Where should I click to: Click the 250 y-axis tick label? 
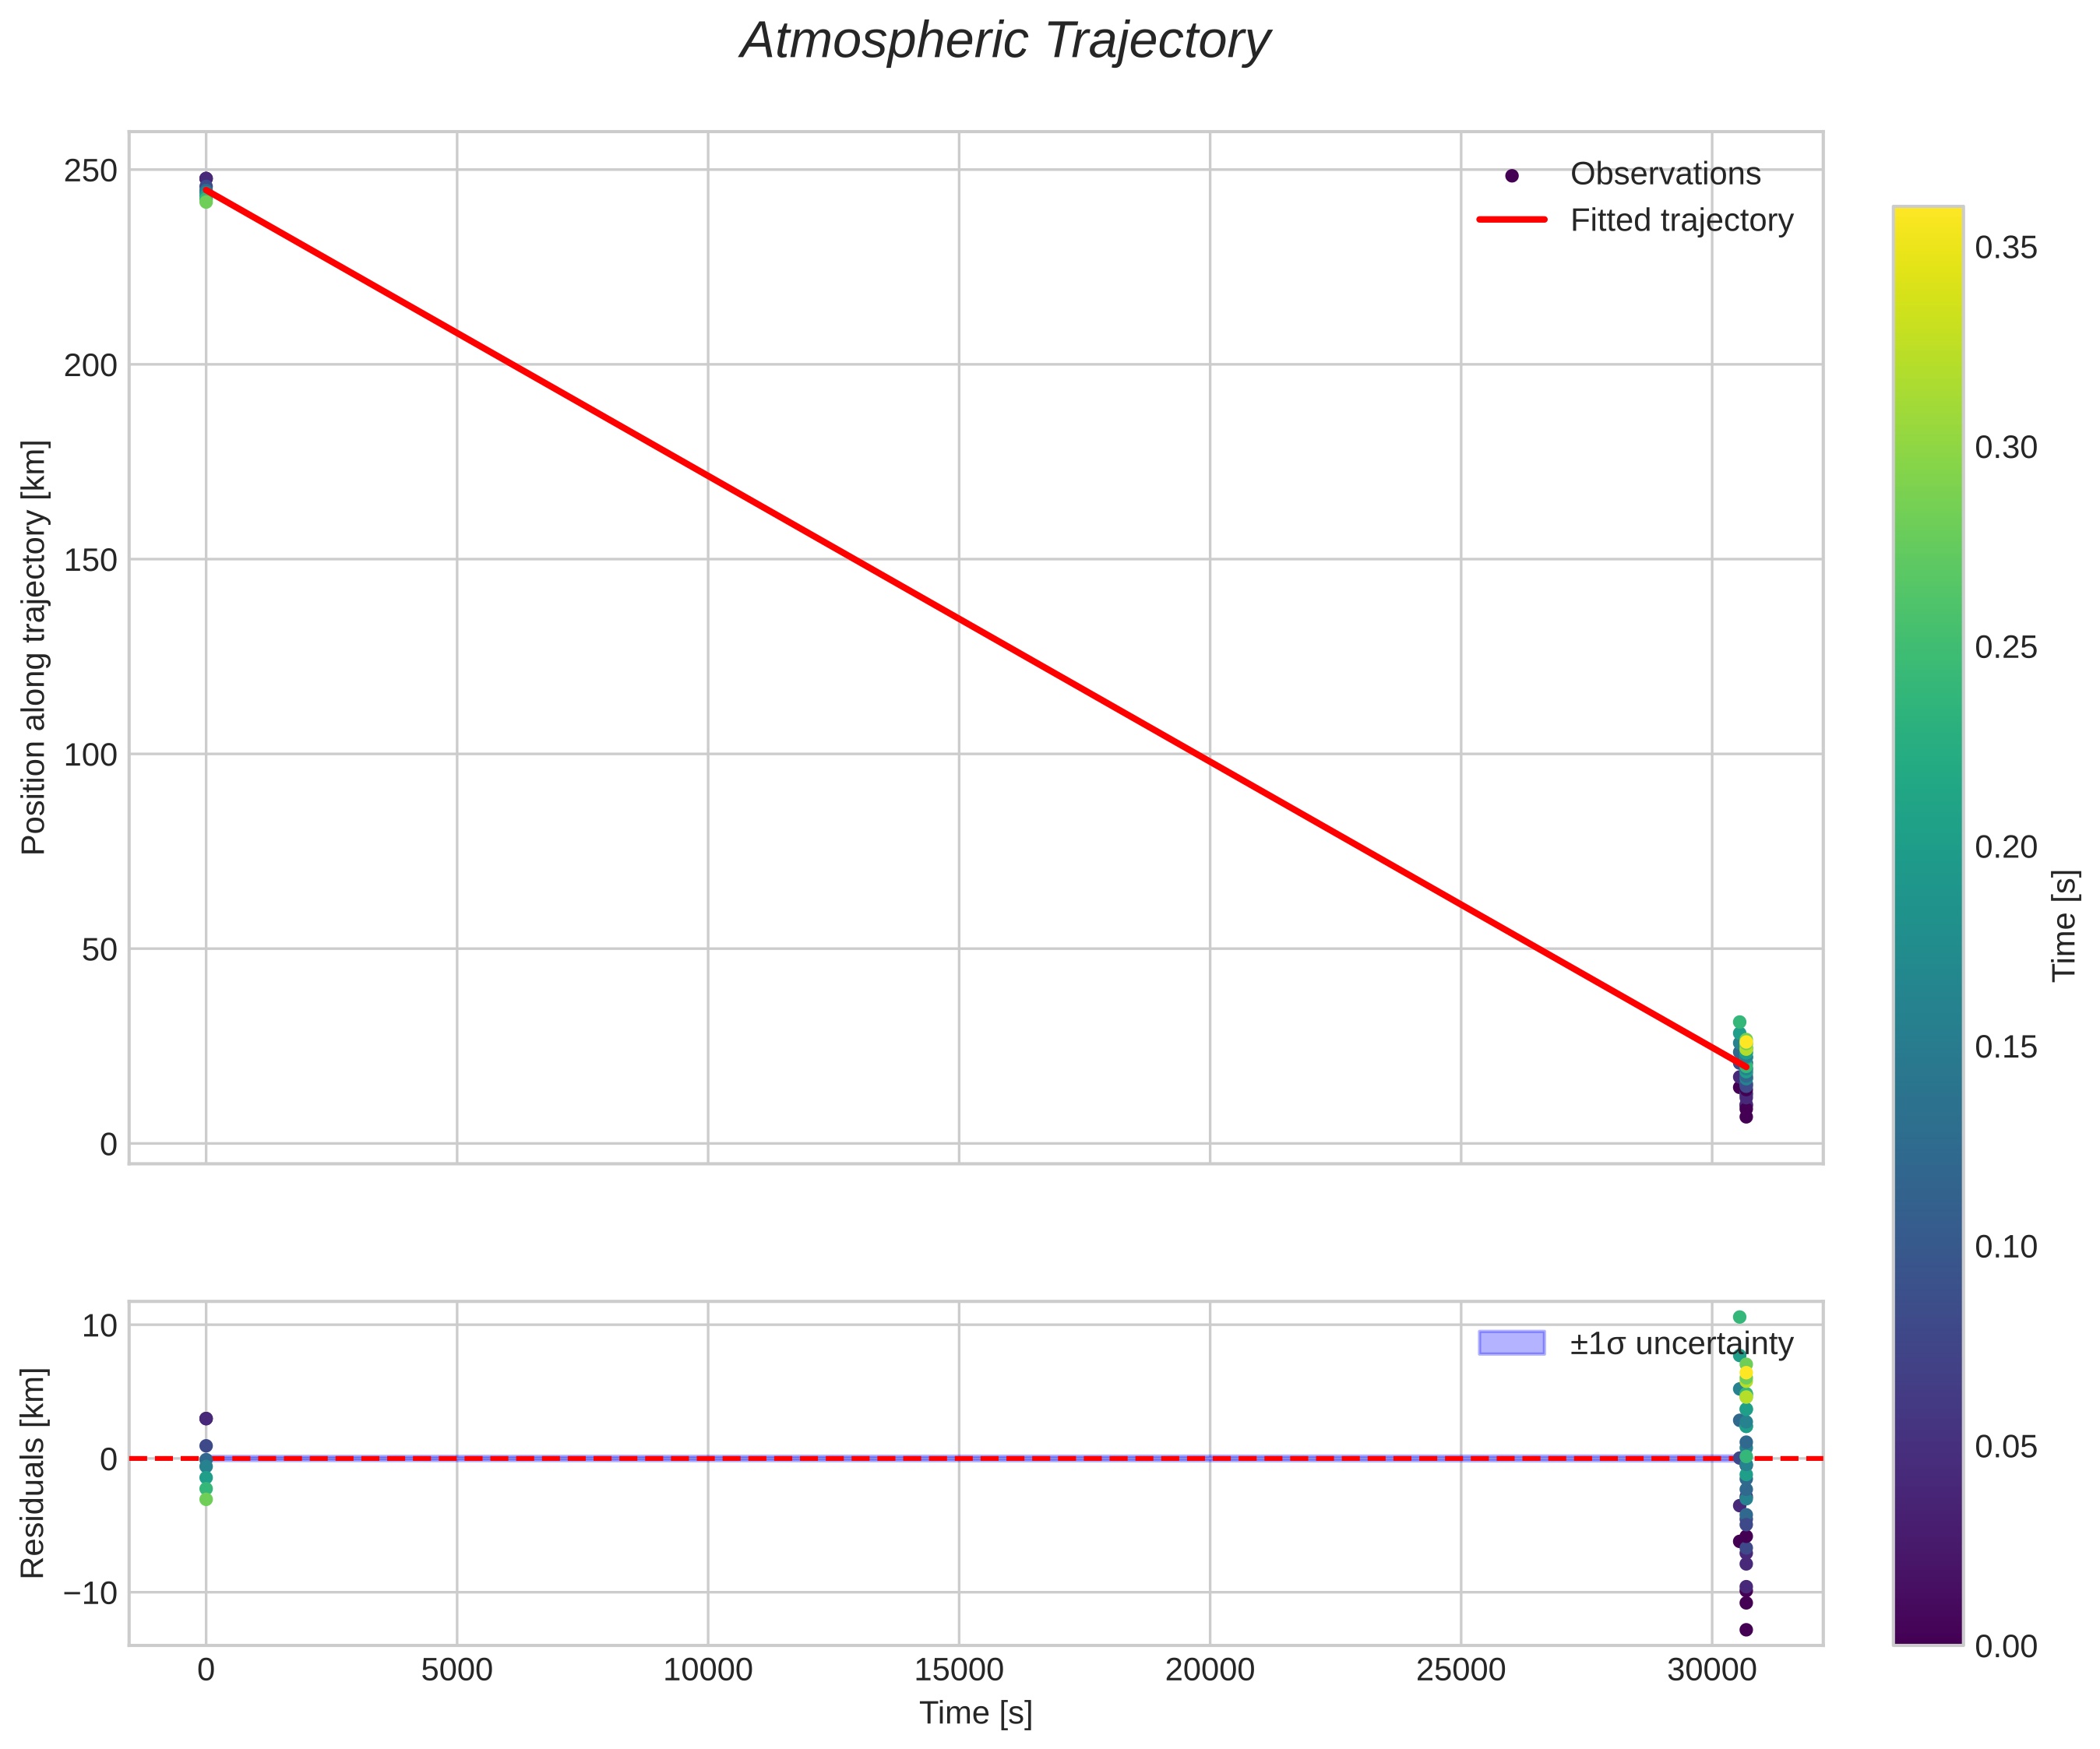pos(90,171)
